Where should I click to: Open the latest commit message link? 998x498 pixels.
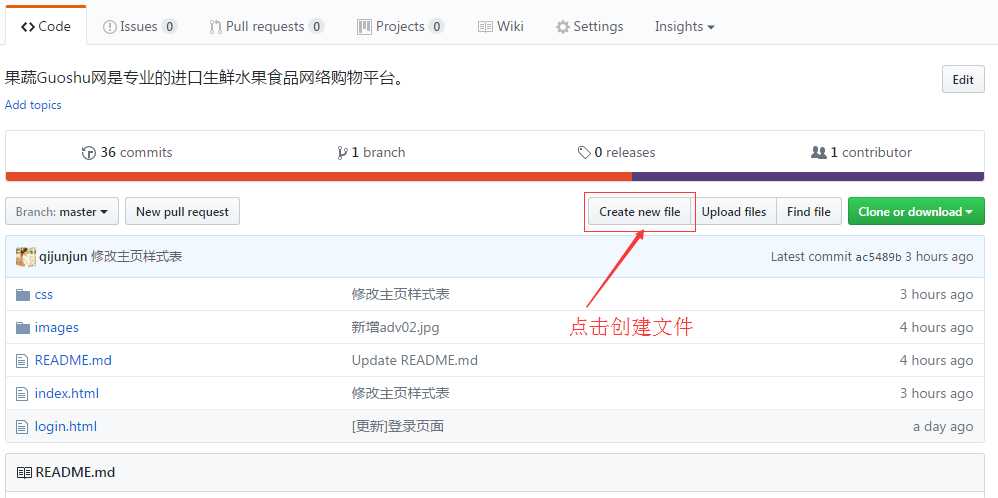pos(137,257)
